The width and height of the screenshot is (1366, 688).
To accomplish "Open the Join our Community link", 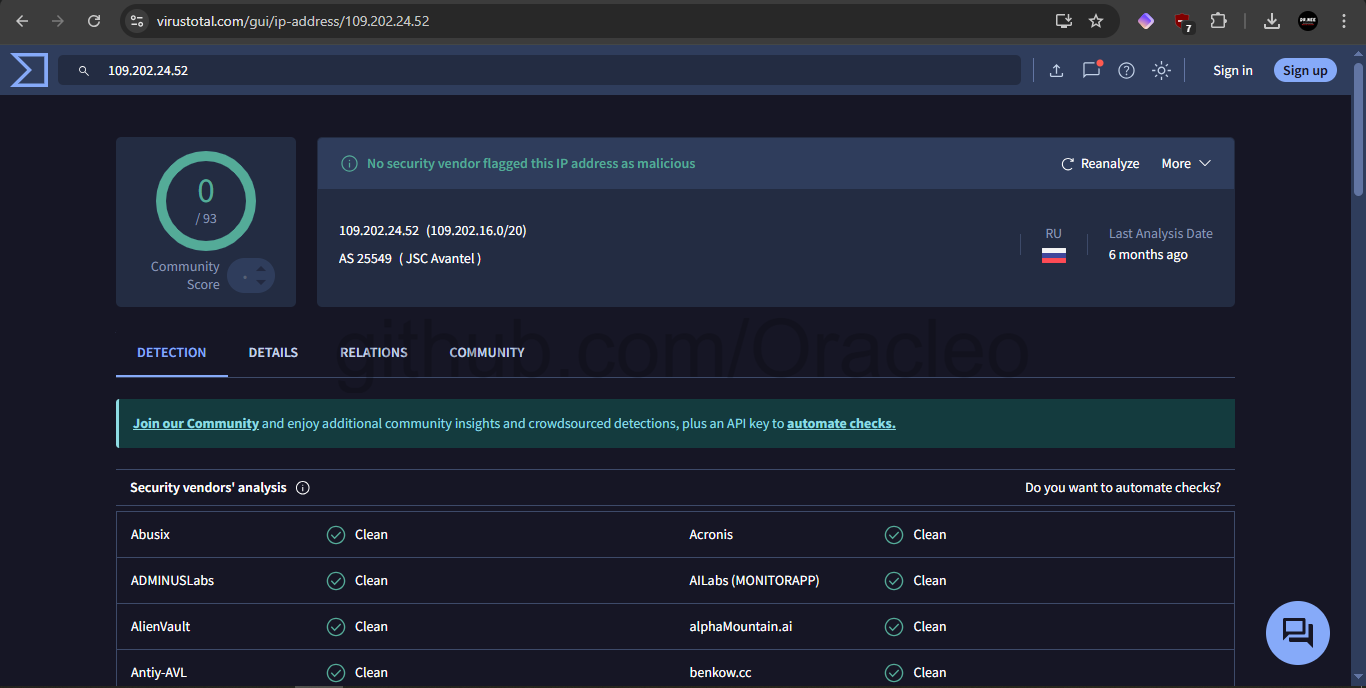I will coord(196,423).
